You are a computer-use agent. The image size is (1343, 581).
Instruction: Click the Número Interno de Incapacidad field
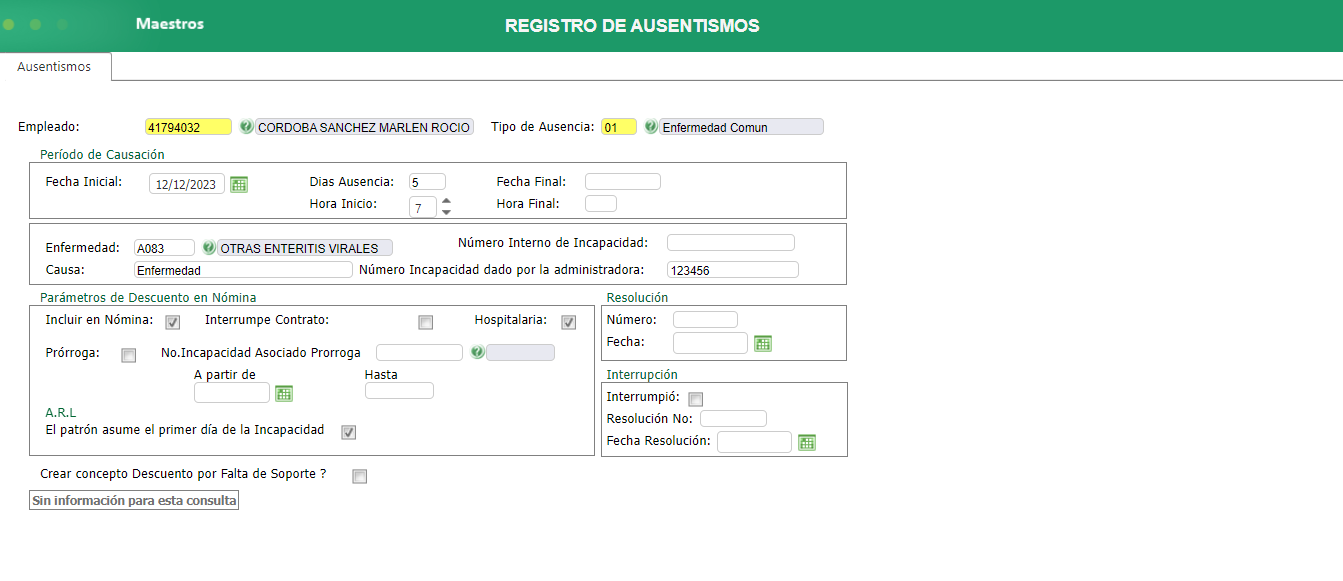[730, 242]
